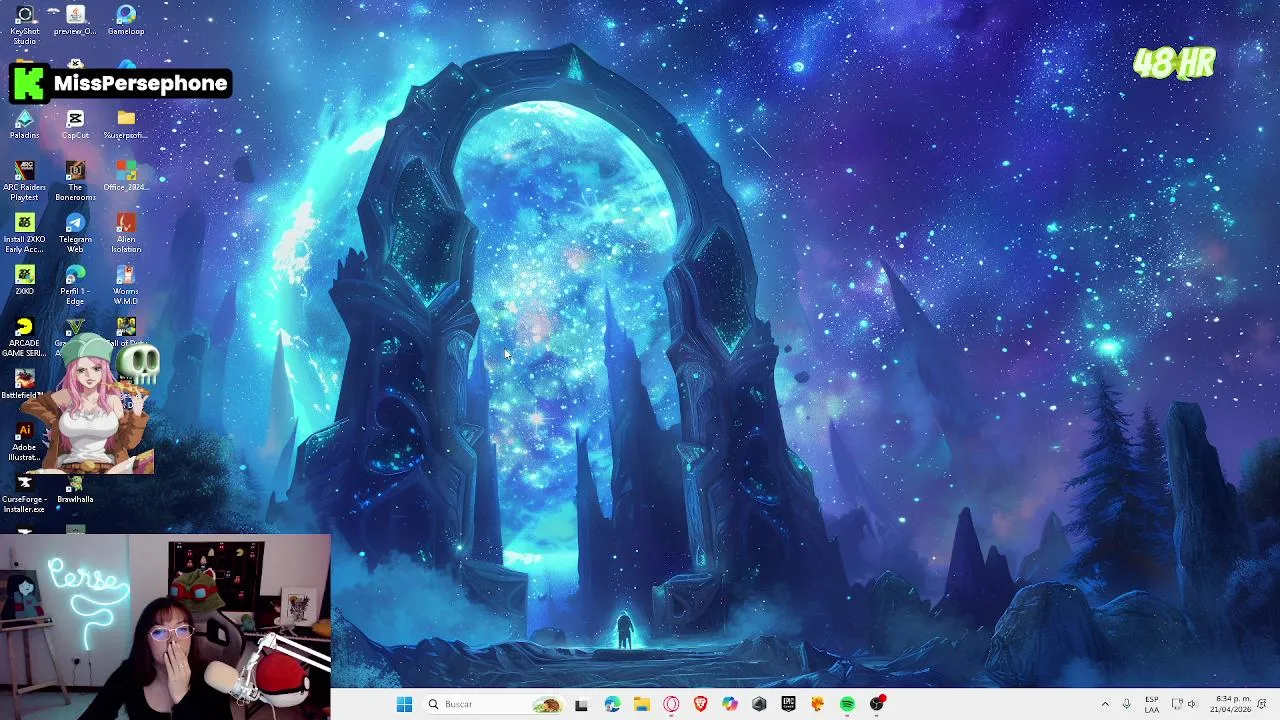
Task: Open the Perfil 1 - Edge shortcut
Action: pos(75,285)
